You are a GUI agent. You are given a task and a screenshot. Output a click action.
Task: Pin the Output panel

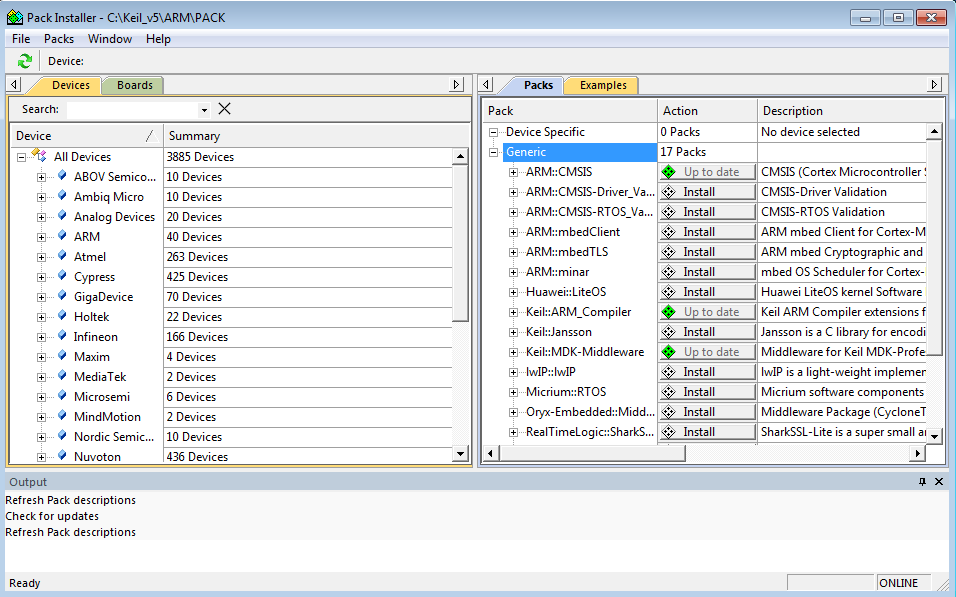tap(922, 482)
